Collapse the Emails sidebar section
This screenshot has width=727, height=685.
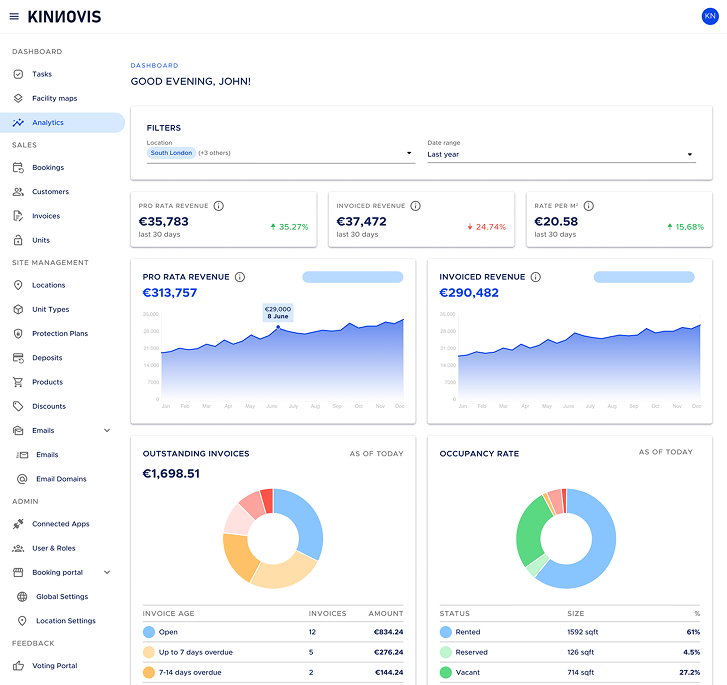[107, 430]
